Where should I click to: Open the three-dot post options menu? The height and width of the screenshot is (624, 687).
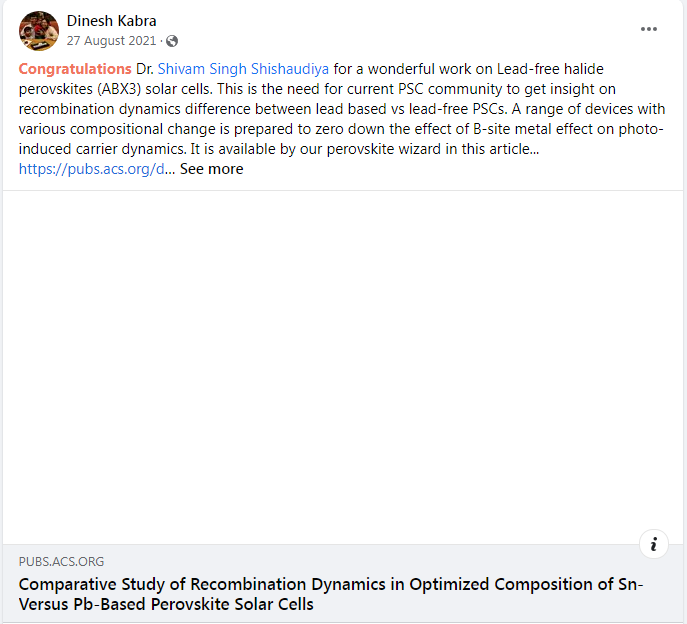click(649, 29)
